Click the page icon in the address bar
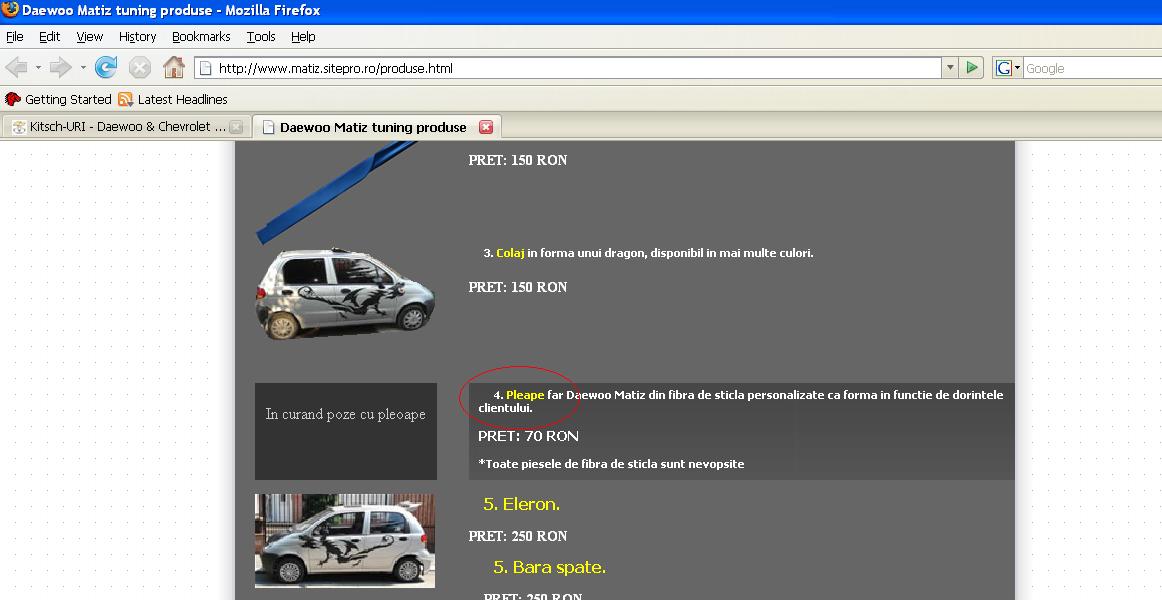This screenshot has height=600, width=1162. pos(206,68)
